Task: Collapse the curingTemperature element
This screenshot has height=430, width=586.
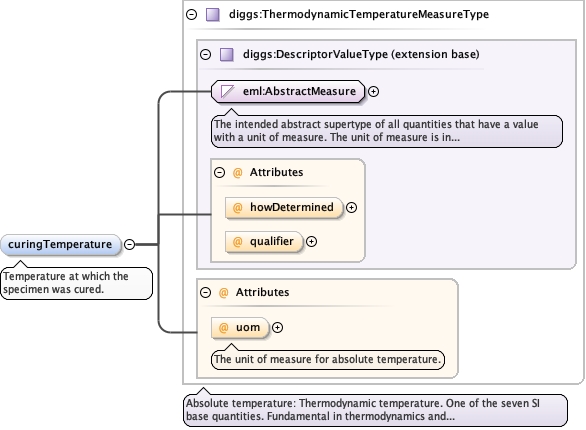Action: coord(129,244)
